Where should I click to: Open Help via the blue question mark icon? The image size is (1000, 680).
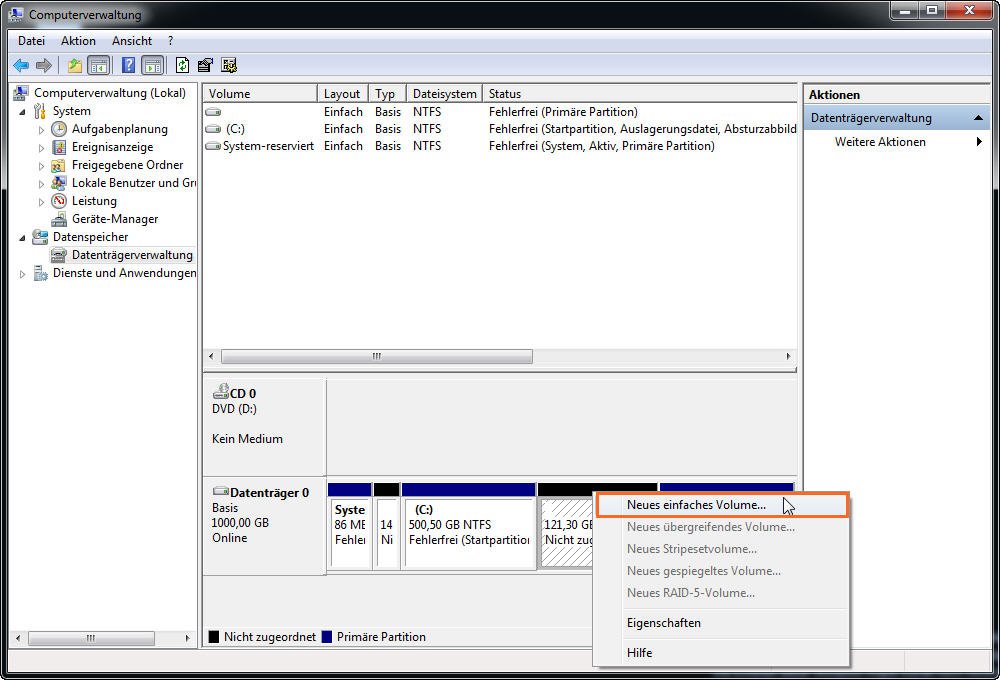coord(128,65)
